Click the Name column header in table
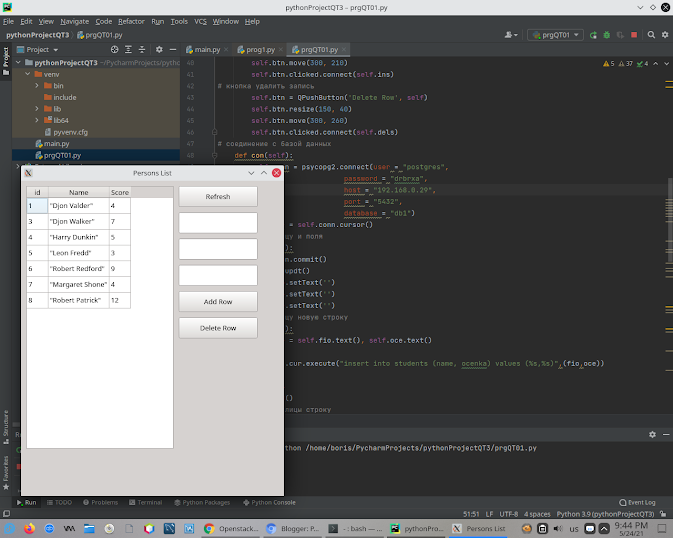This screenshot has height=538, width=673. (x=79, y=192)
